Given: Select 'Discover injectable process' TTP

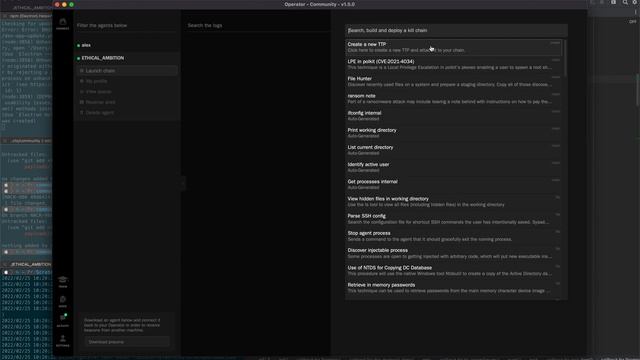Looking at the screenshot, I should point(454,253).
